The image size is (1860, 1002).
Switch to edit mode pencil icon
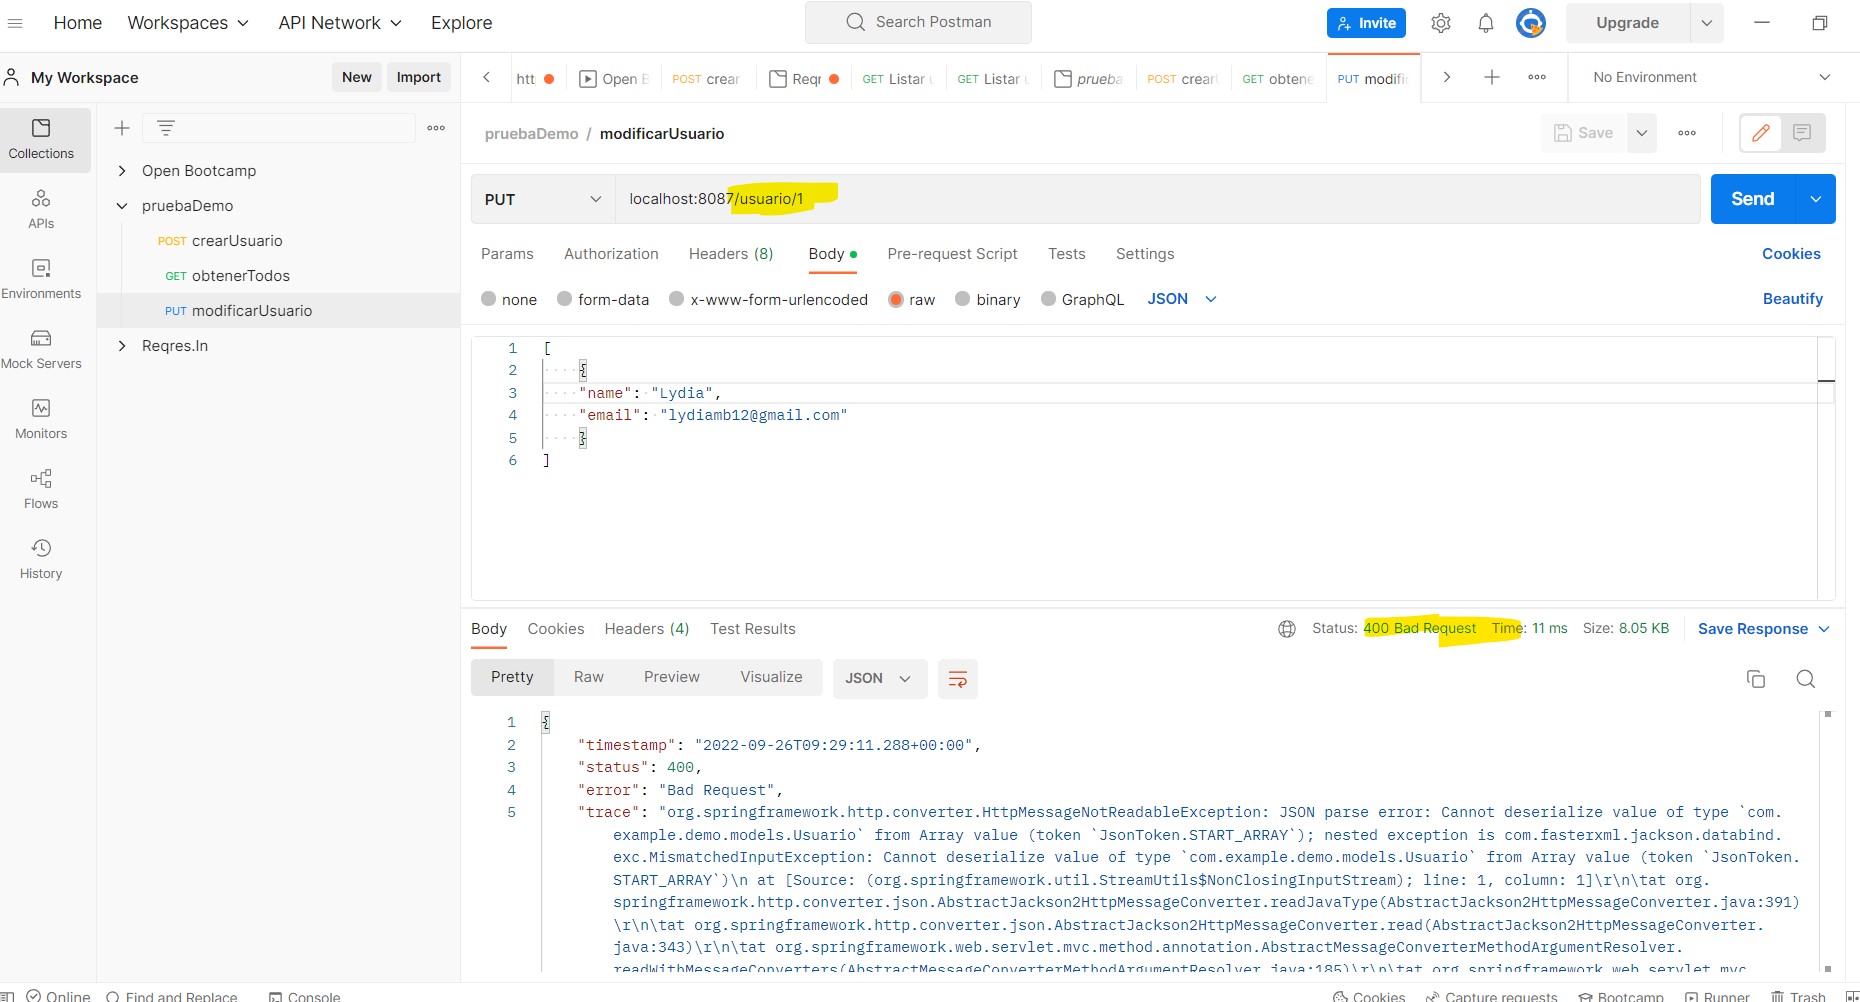(1761, 133)
